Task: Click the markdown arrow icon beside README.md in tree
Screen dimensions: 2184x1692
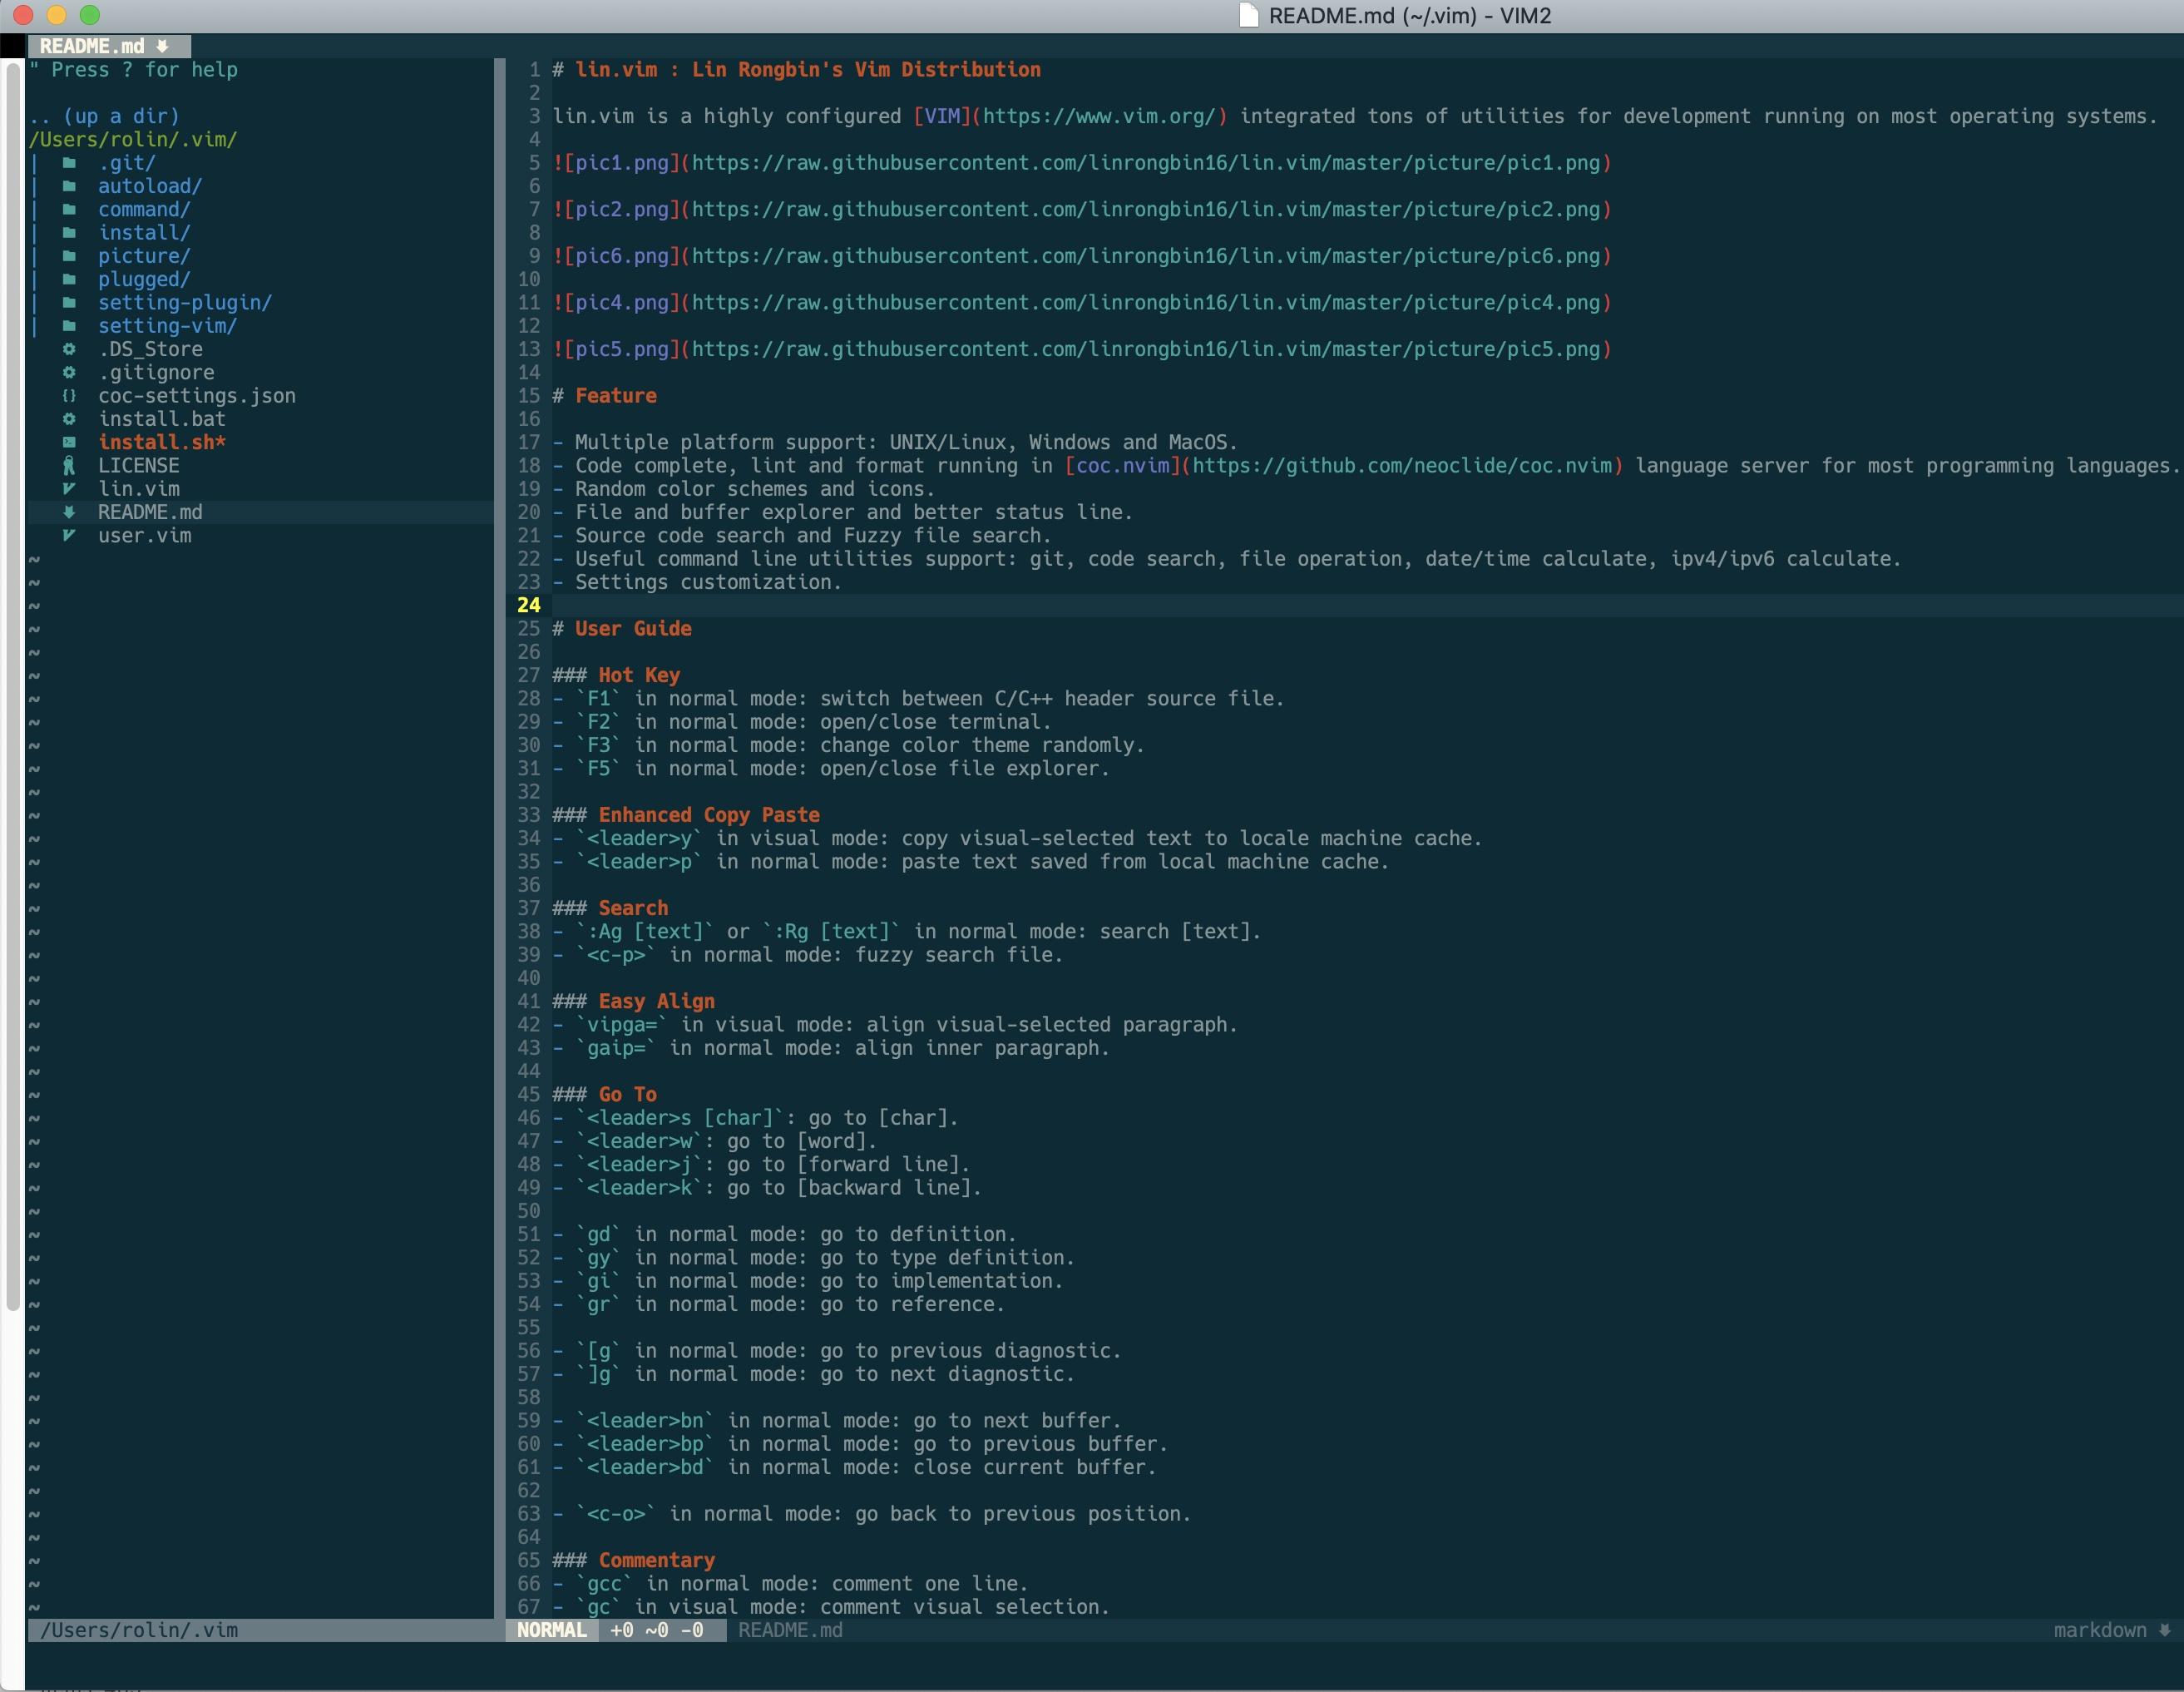Action: [69, 512]
